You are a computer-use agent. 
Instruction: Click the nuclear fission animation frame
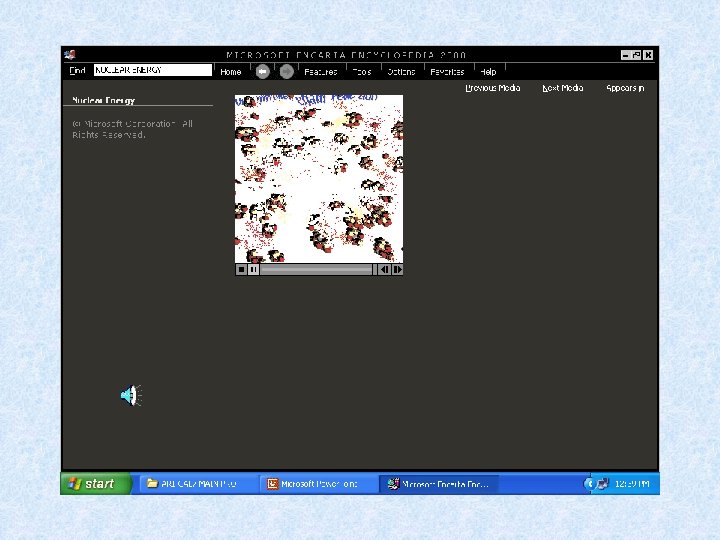(x=319, y=179)
